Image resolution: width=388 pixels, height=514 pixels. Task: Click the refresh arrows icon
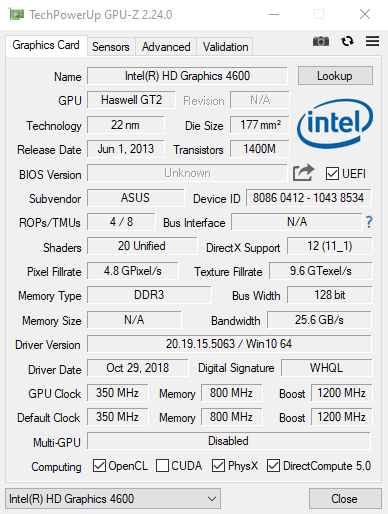tap(347, 41)
